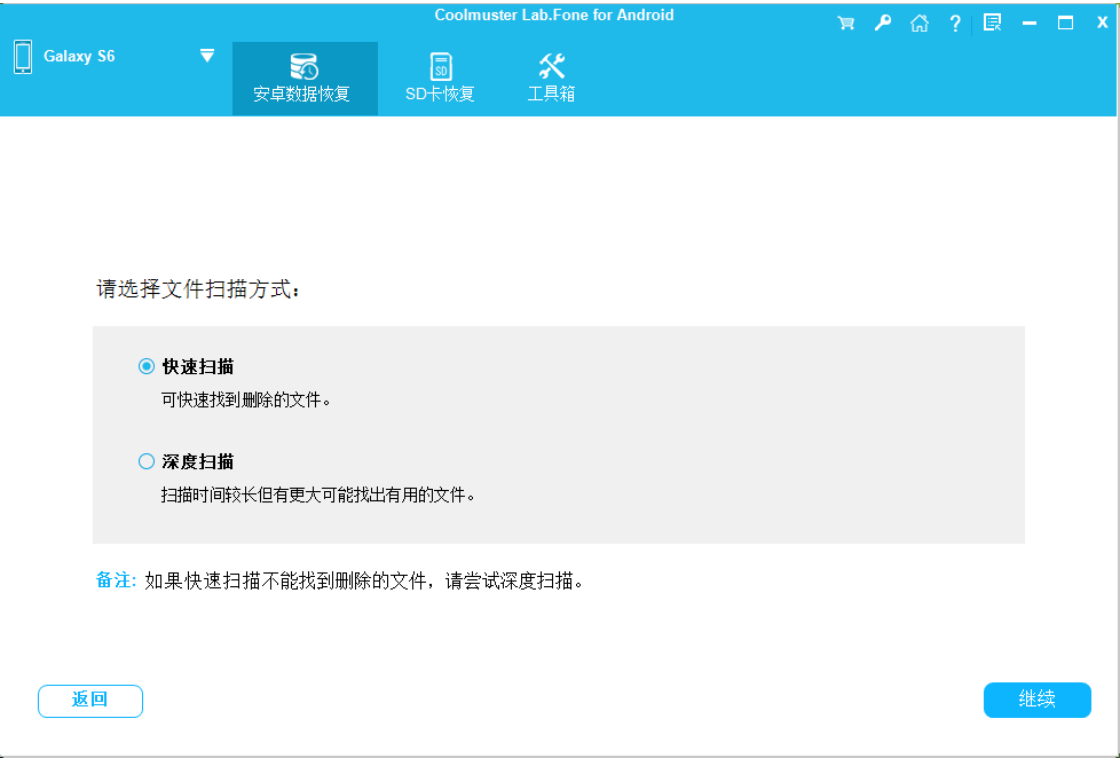The width and height of the screenshot is (1120, 760).
Task: Open help via question mark icon
Action: click(955, 23)
